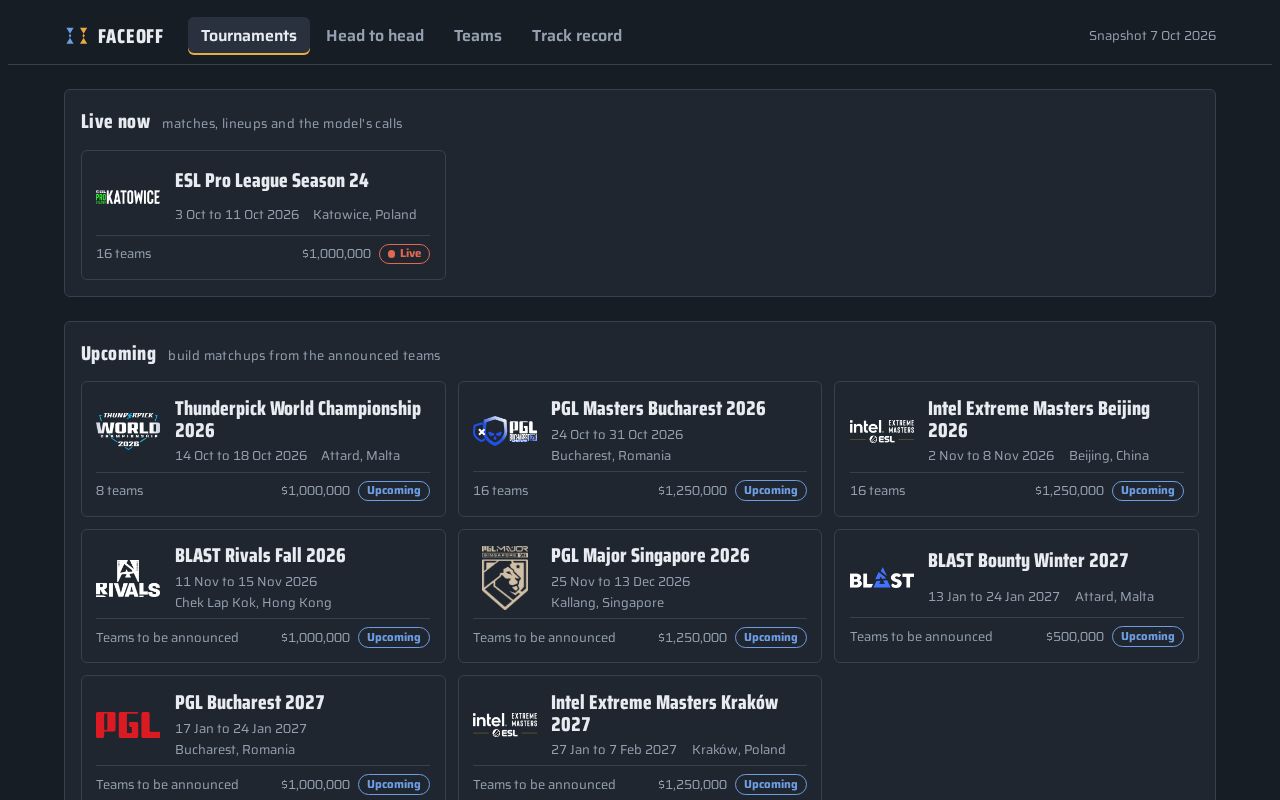Open ESL Pro League Season 24 title
The height and width of the screenshot is (800, 1280).
(x=272, y=181)
